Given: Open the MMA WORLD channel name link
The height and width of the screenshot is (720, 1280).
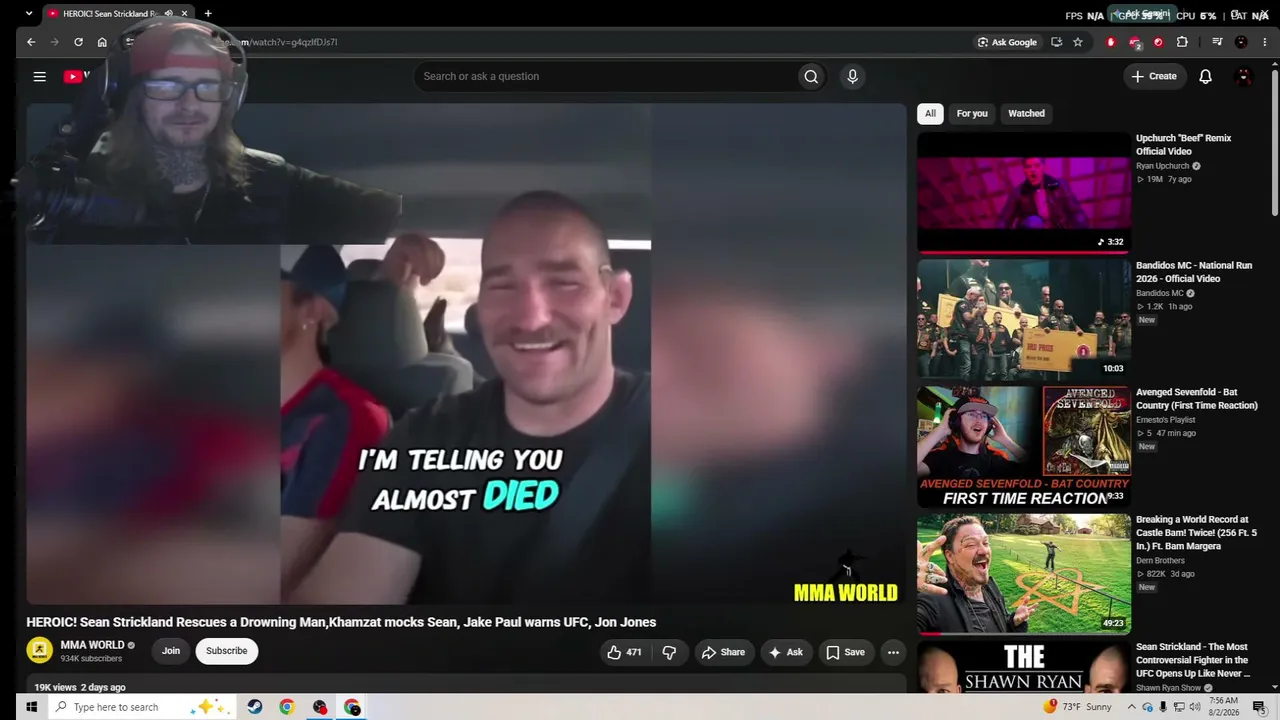Looking at the screenshot, I should click(x=92, y=645).
